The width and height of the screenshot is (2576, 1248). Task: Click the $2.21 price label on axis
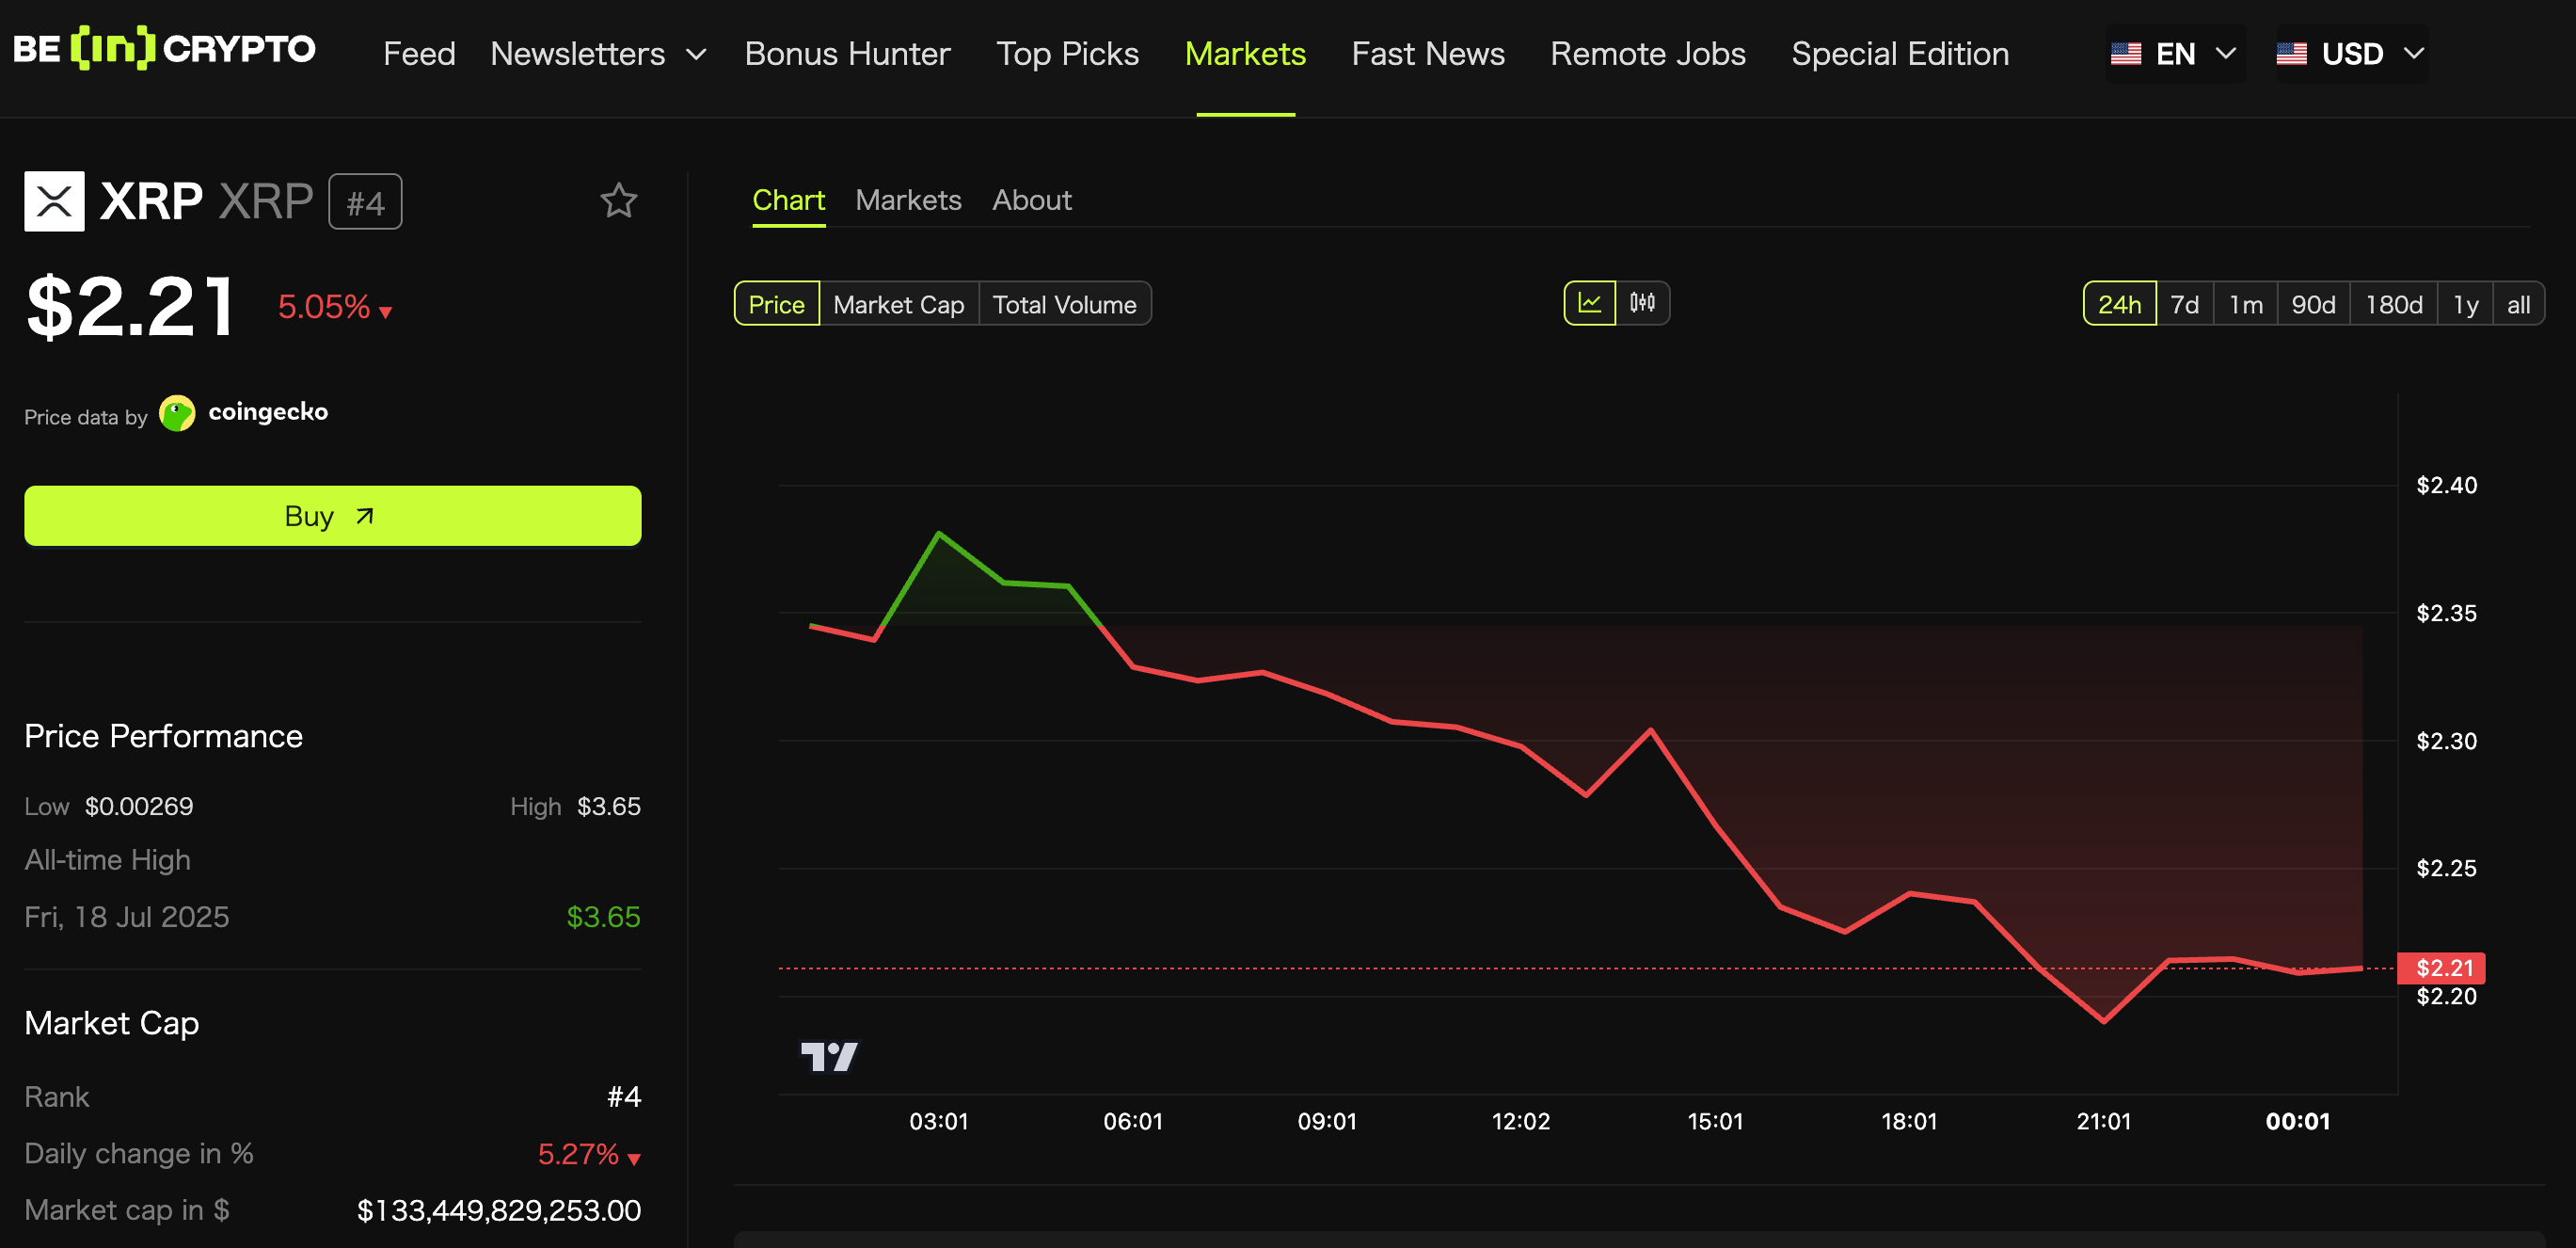pos(2444,967)
